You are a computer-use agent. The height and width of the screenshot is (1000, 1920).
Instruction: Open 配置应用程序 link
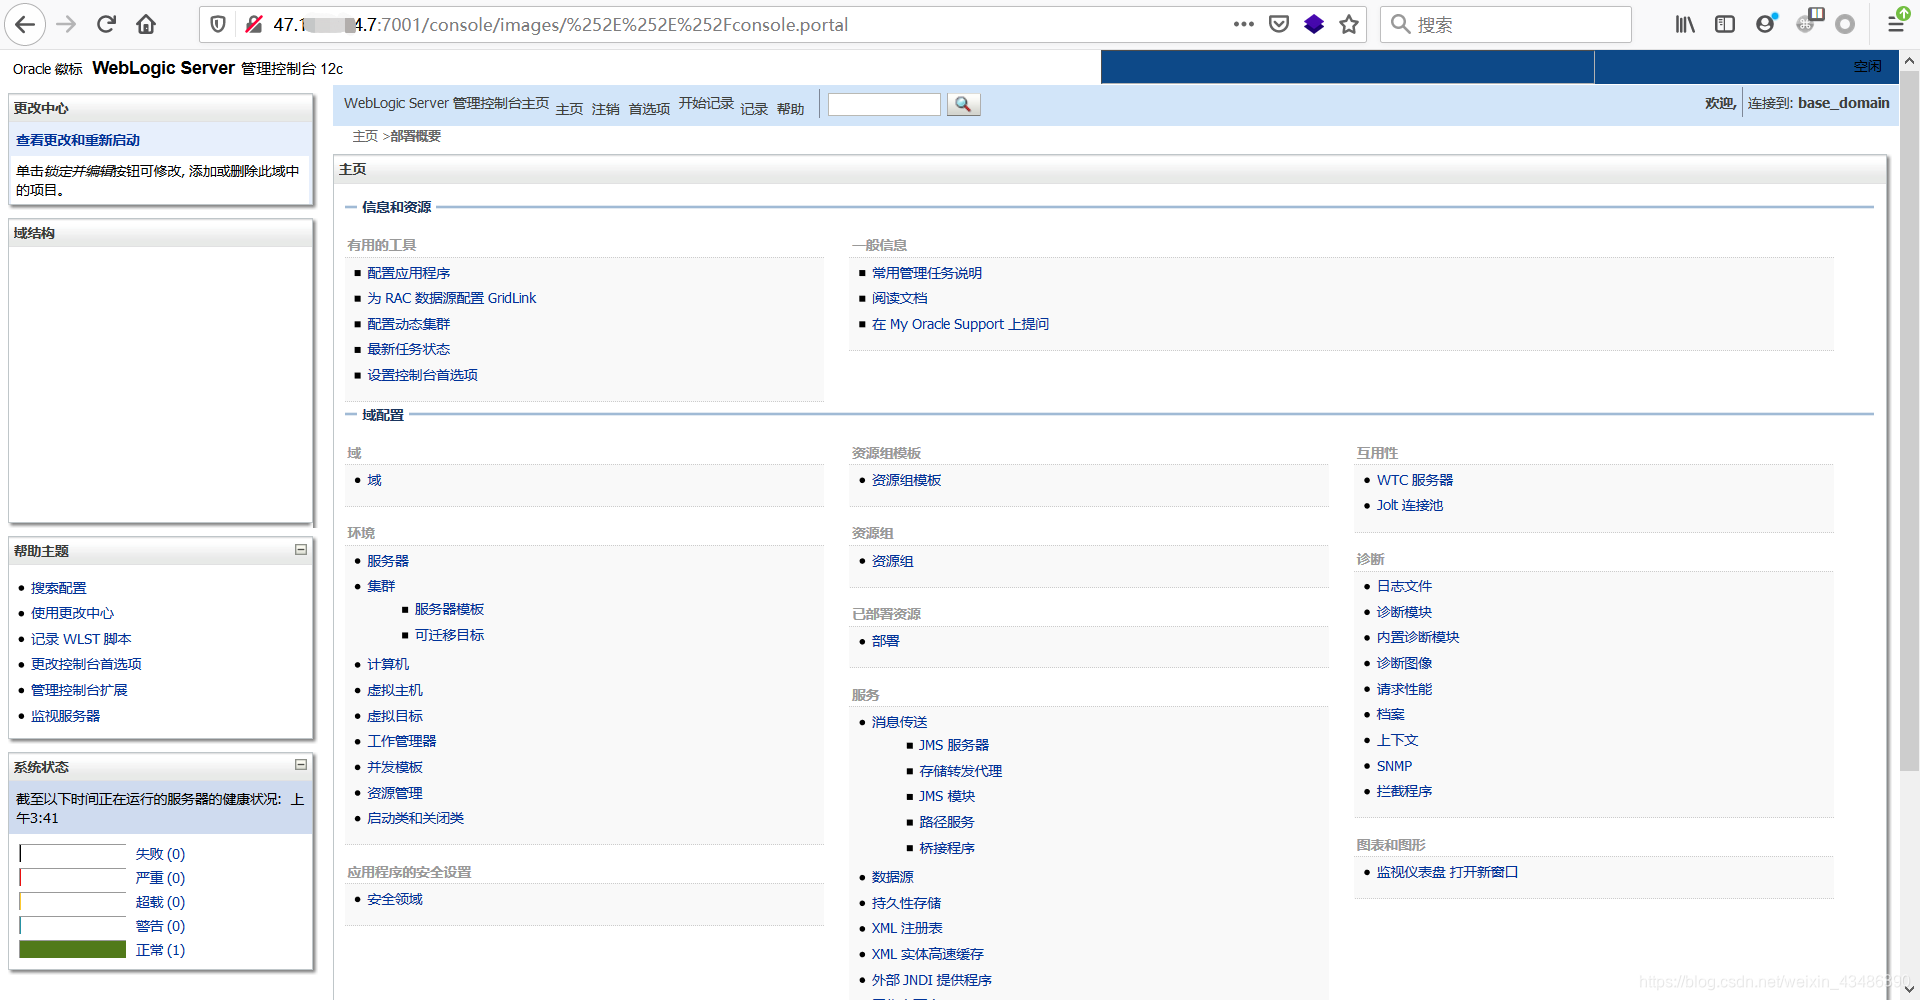pyautogui.click(x=408, y=273)
